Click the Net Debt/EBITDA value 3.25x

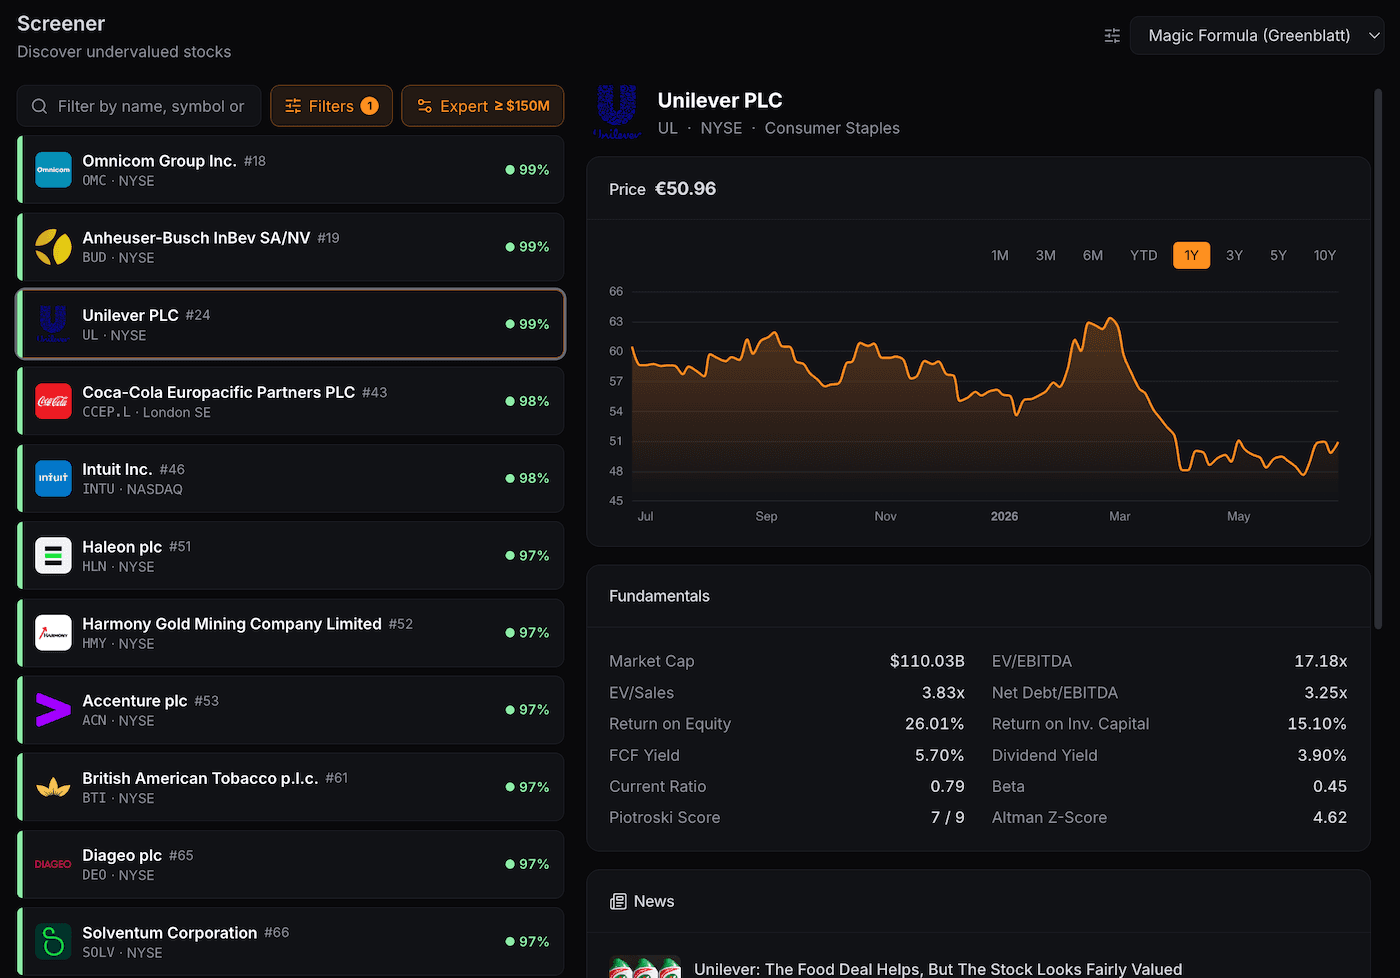[x=1326, y=692]
